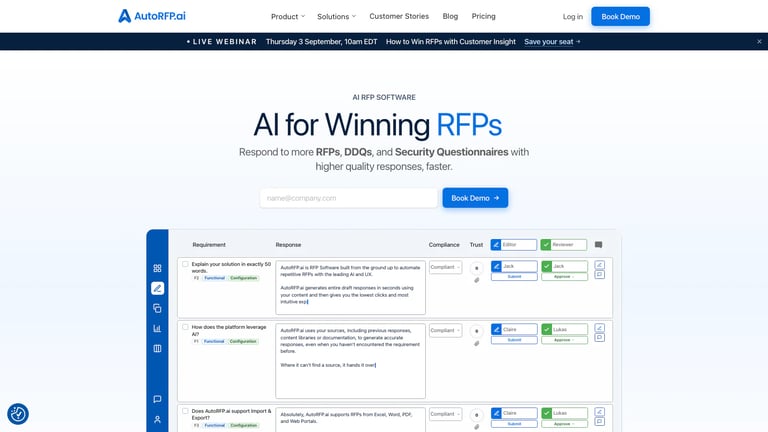Click the Compliance column header
Screen dimensions: 768x432
point(444,244)
